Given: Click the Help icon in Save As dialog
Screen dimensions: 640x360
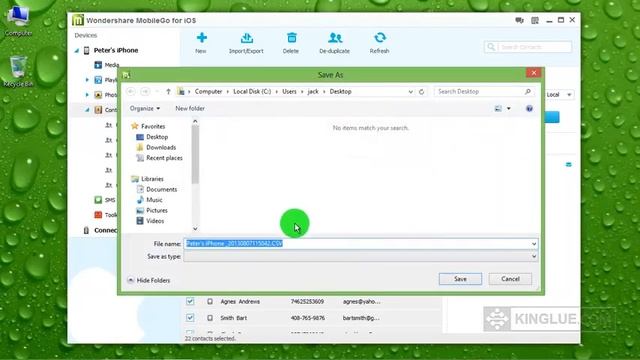Looking at the screenshot, I should coord(529,109).
